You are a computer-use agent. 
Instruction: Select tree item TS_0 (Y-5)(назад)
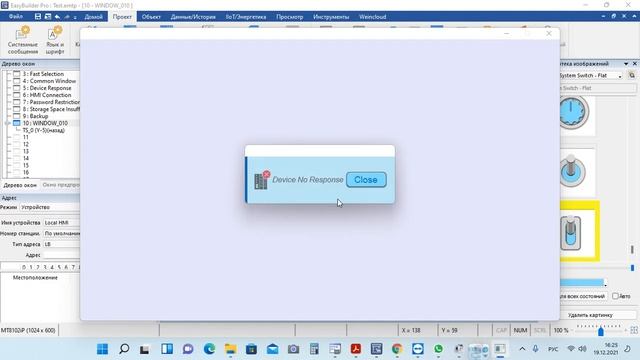[43, 130]
